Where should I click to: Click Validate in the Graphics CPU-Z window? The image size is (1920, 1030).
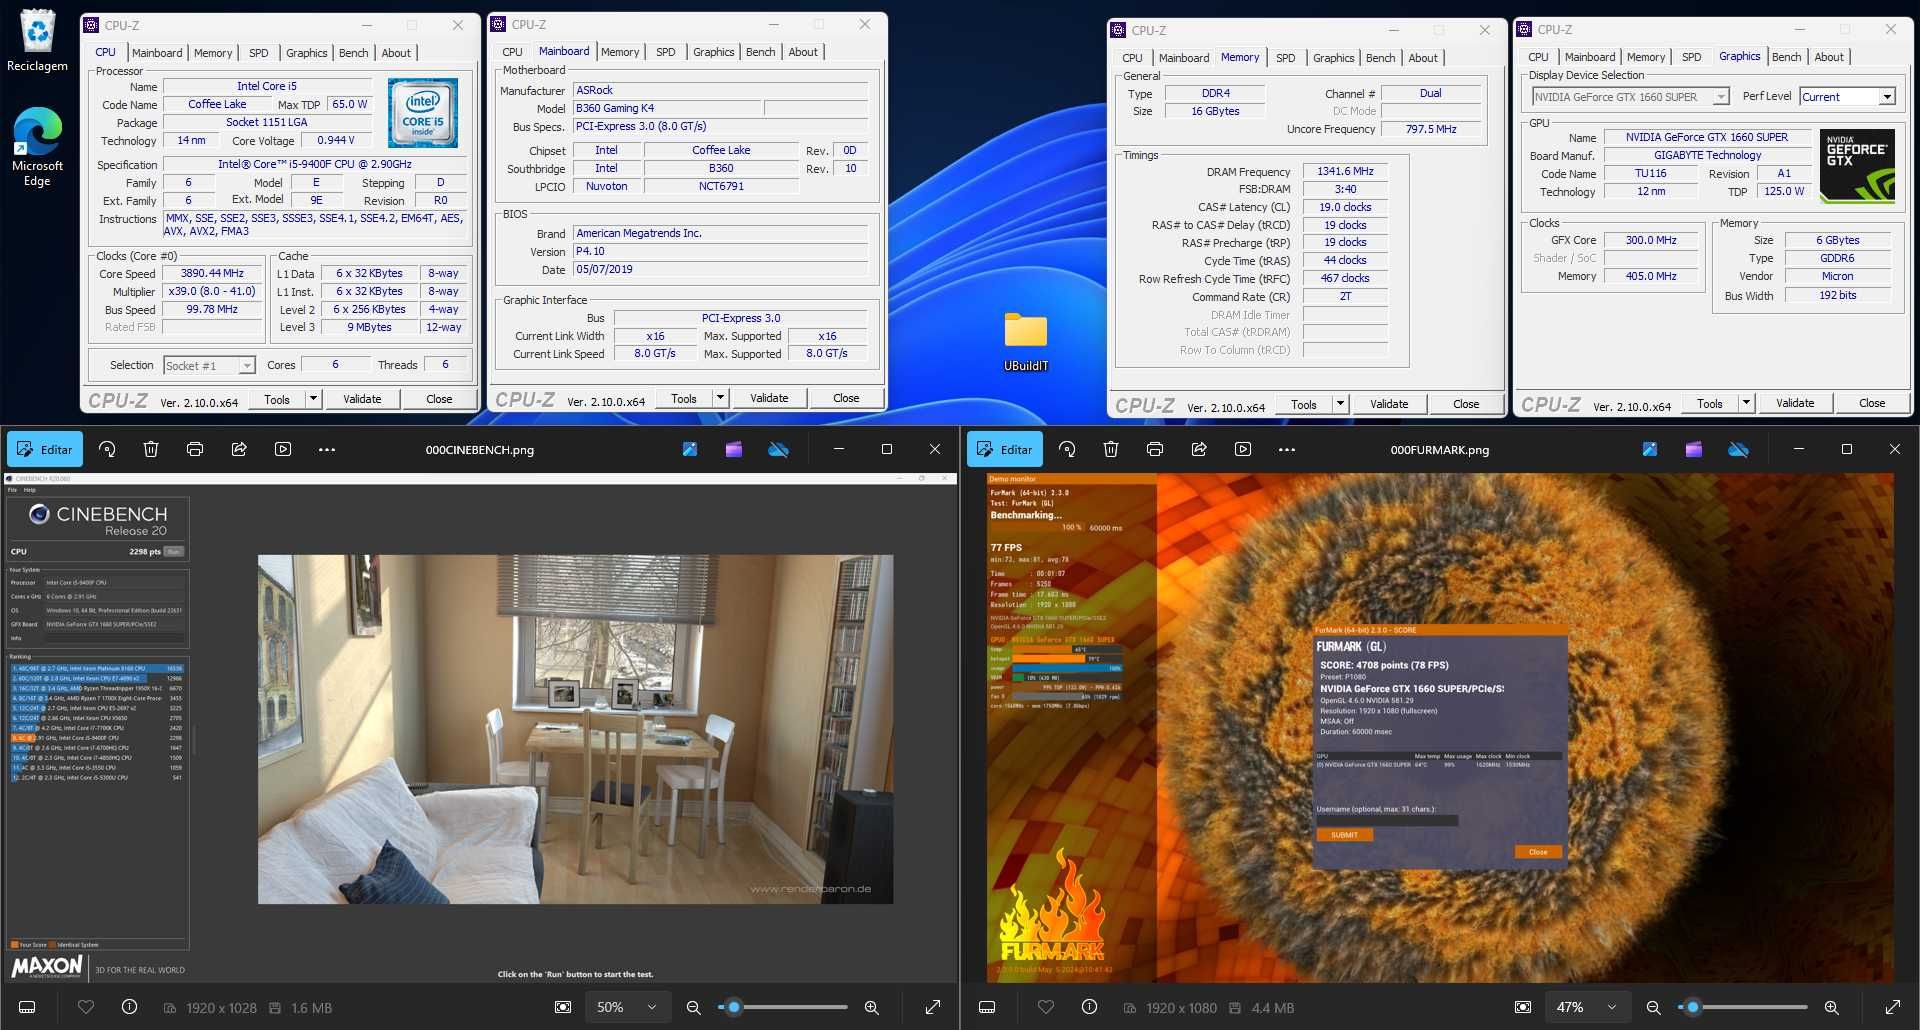1795,403
